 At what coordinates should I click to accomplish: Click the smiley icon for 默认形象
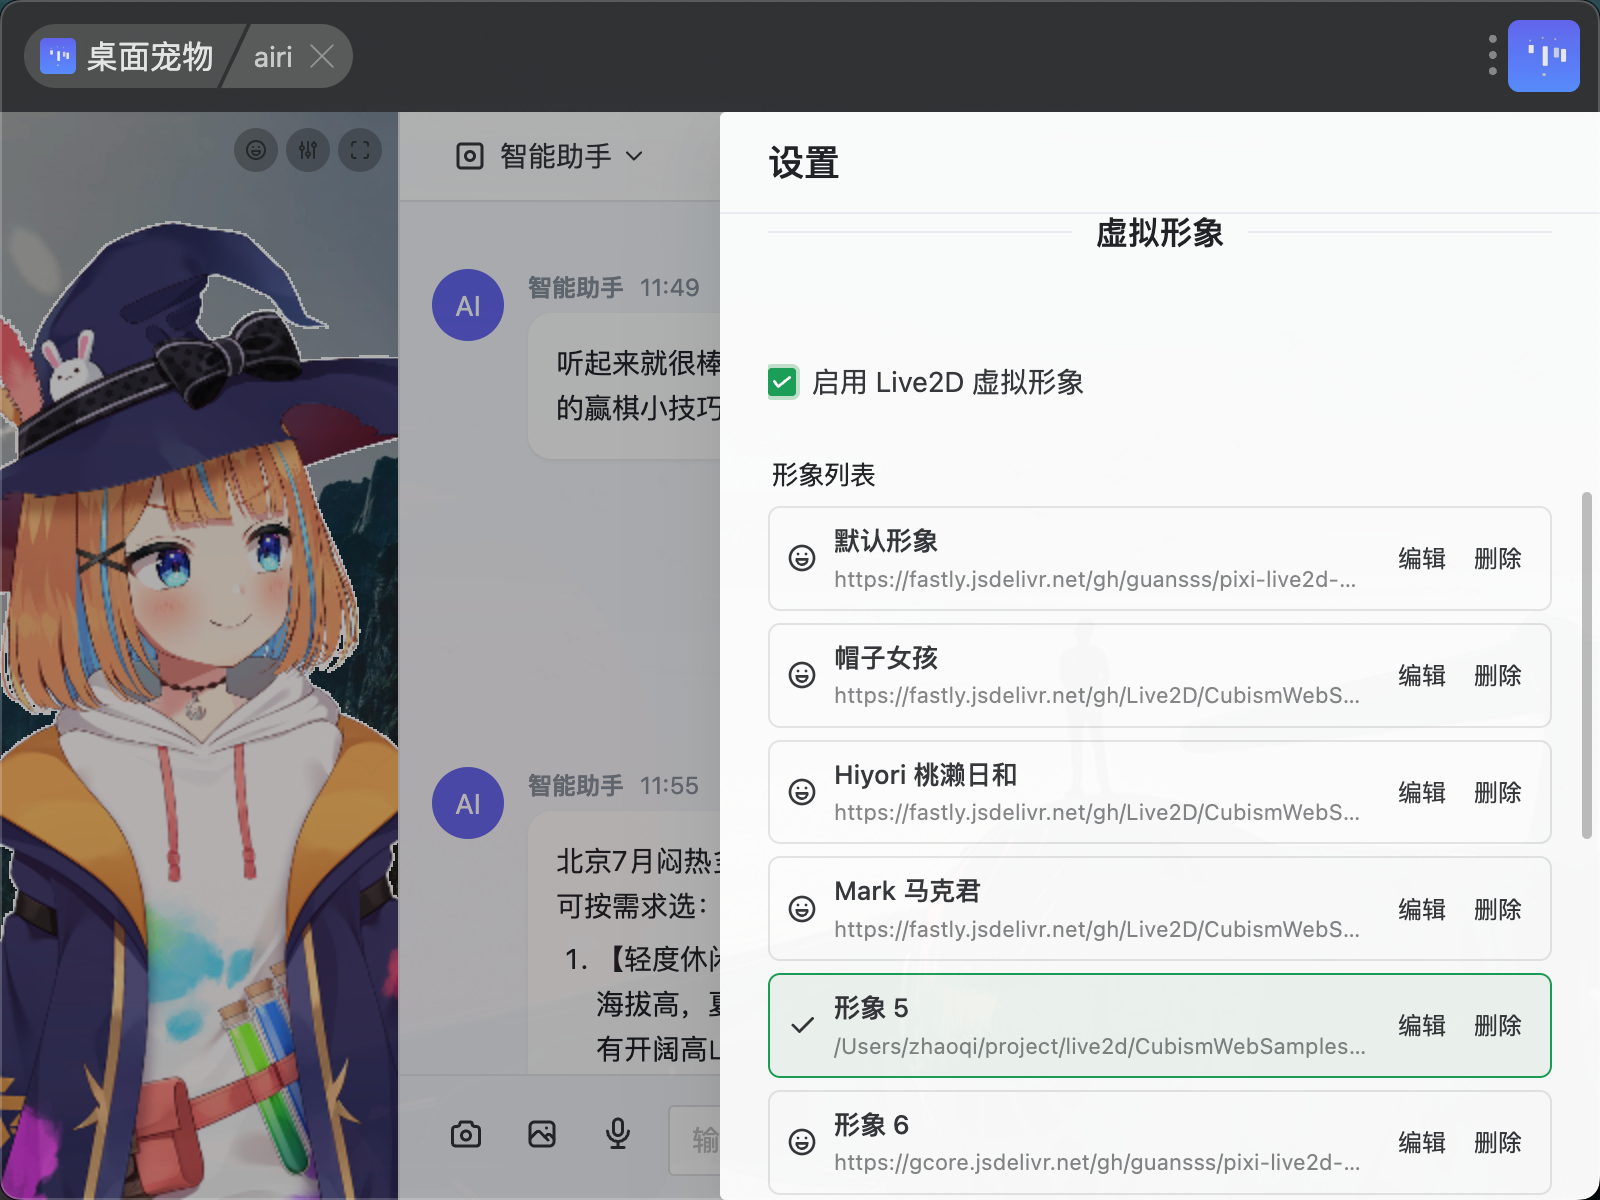click(802, 558)
